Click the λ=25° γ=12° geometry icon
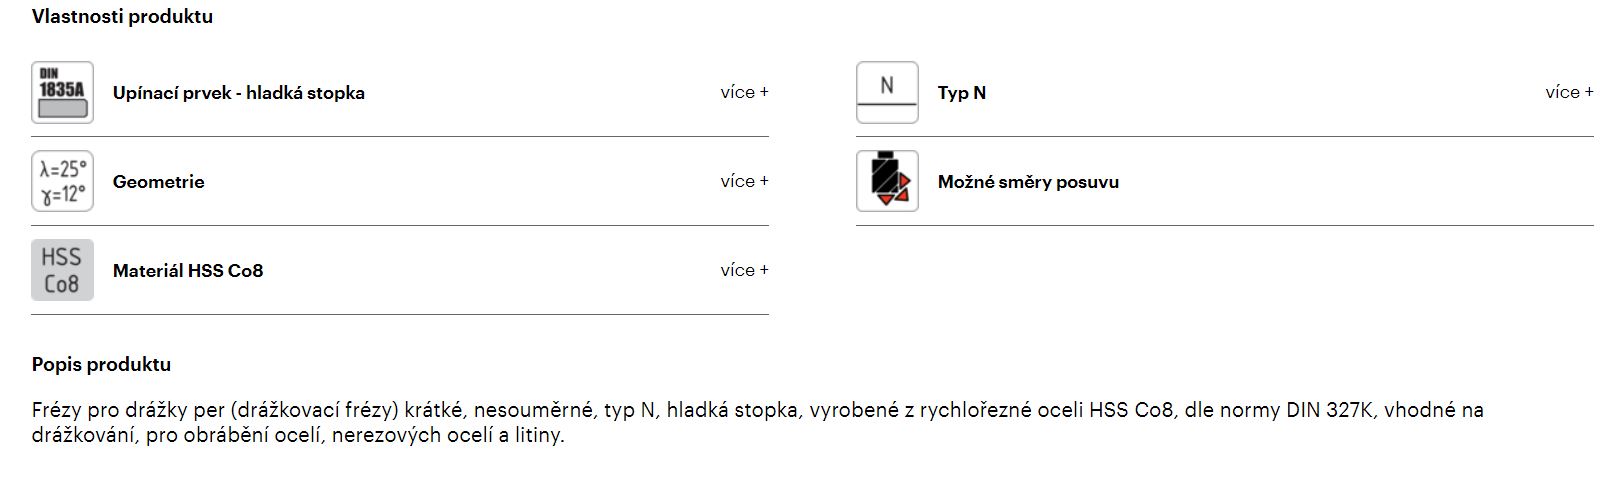The image size is (1600, 486). click(62, 181)
